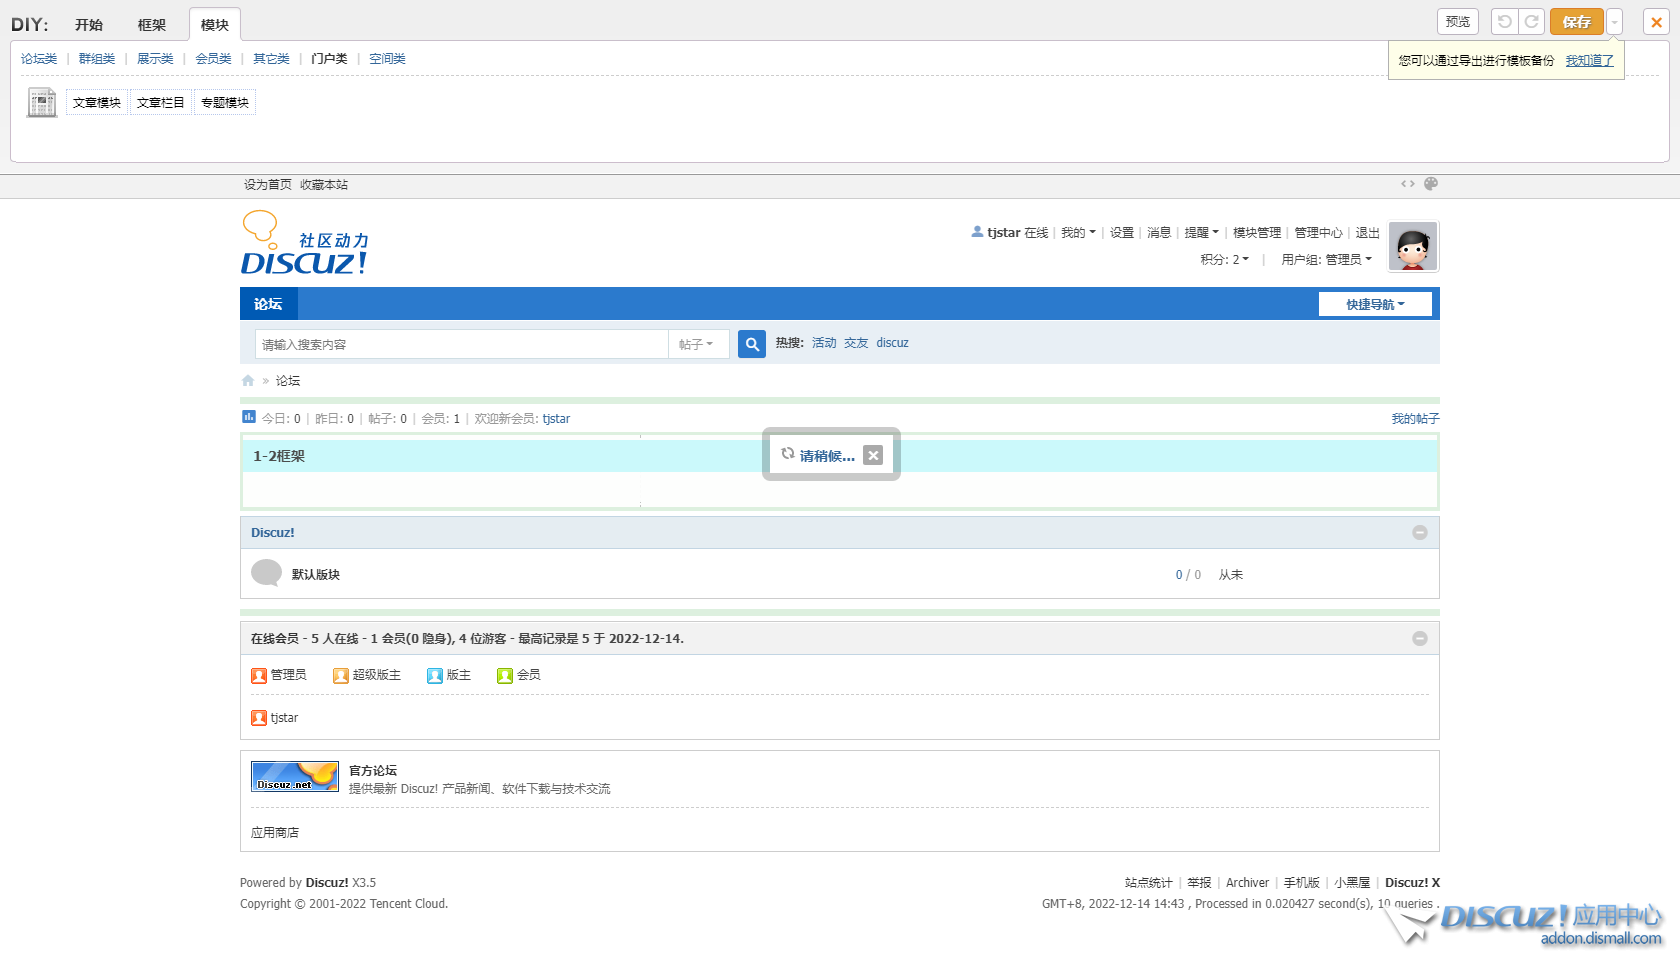Click the redo icon in the DIY toolbar
This screenshot has width=1680, height=964.
(x=1532, y=21)
